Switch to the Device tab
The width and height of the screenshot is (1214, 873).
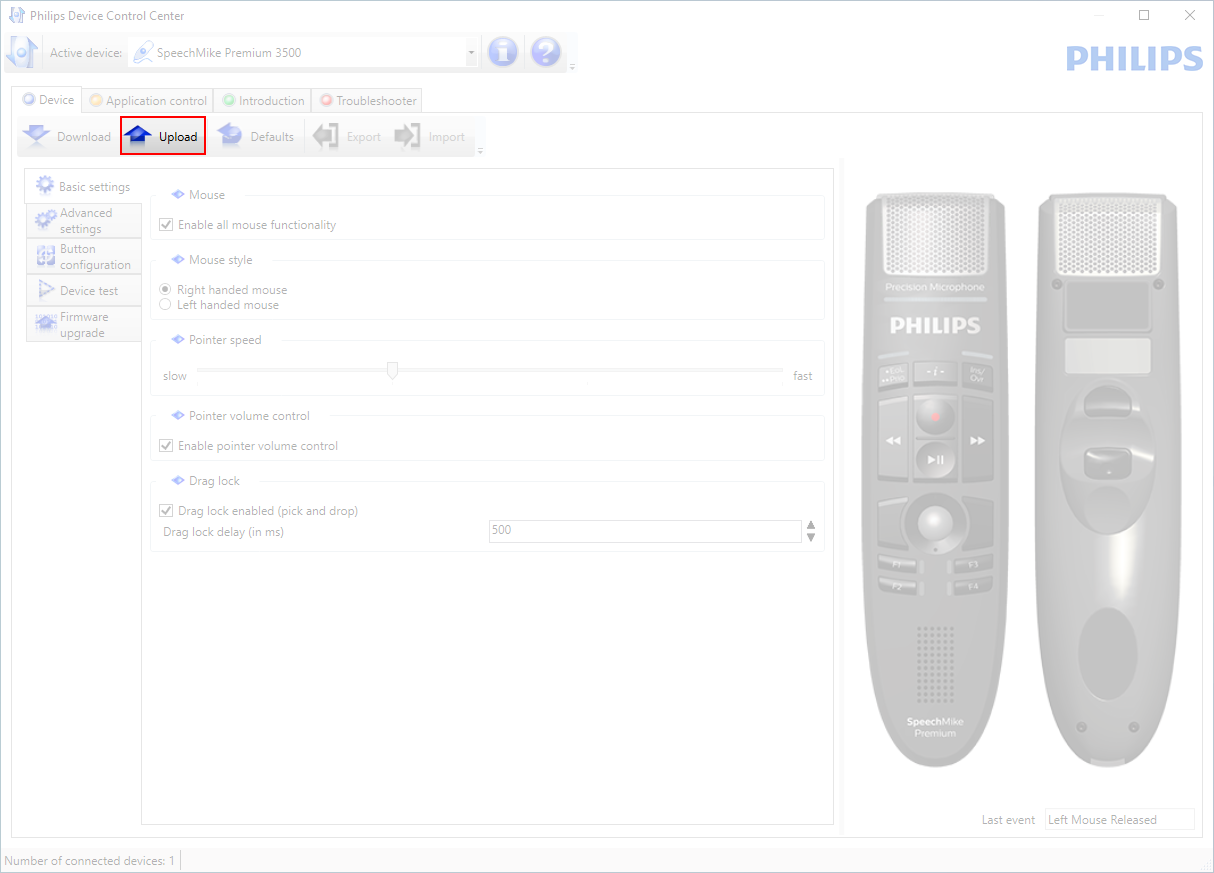point(48,100)
